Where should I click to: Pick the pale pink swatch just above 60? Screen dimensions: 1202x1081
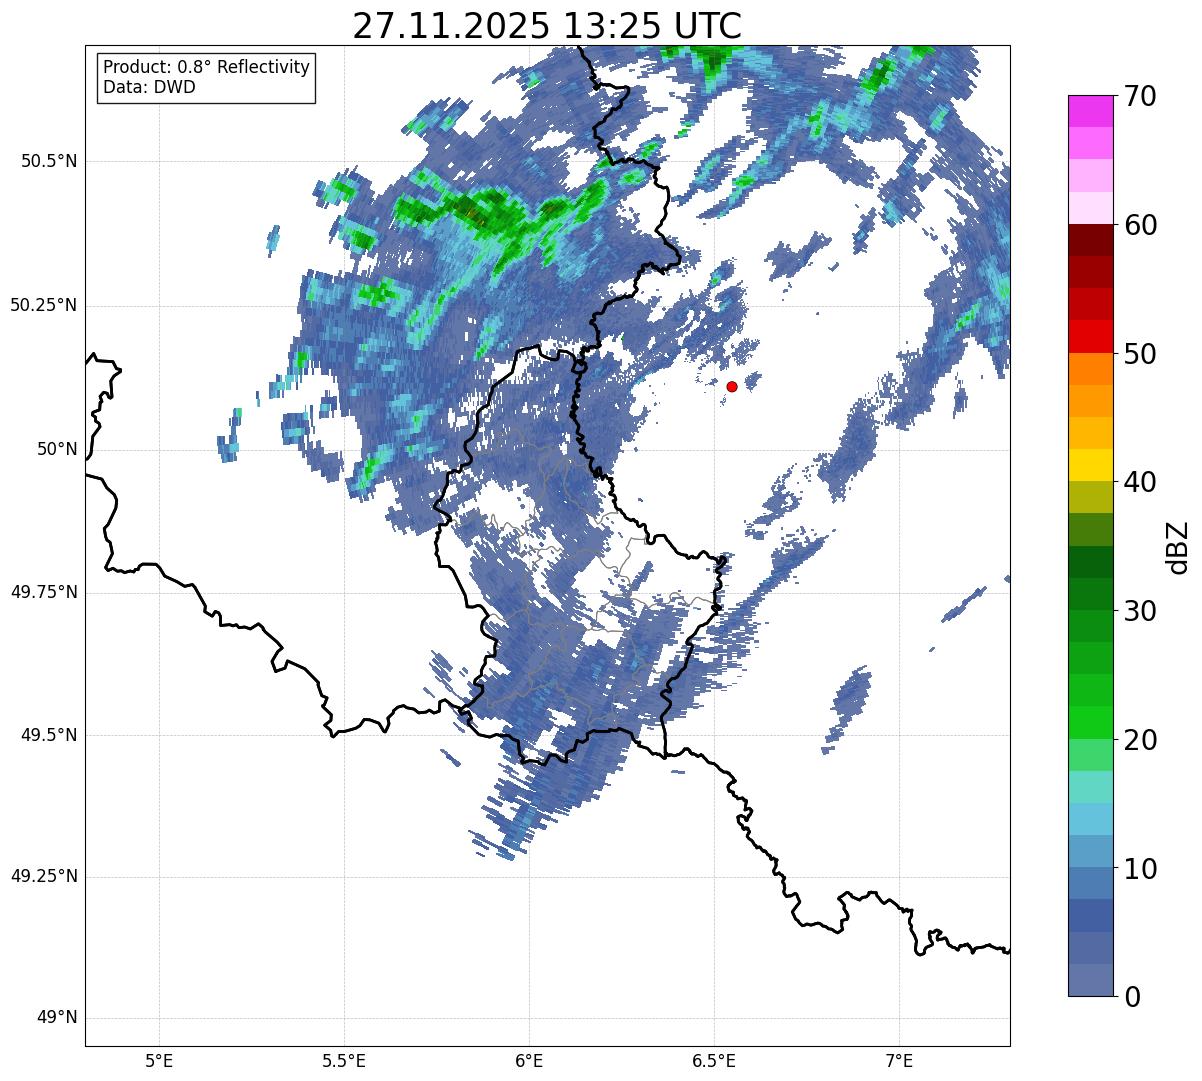tap(1089, 208)
